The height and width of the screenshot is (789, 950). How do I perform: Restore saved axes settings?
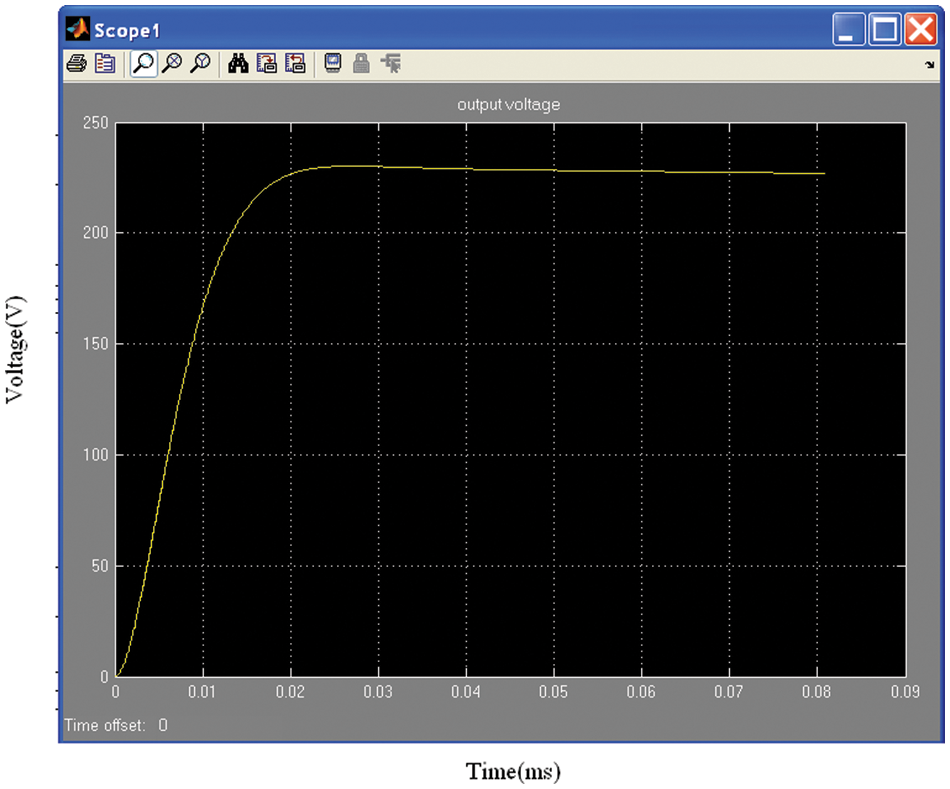coord(294,65)
